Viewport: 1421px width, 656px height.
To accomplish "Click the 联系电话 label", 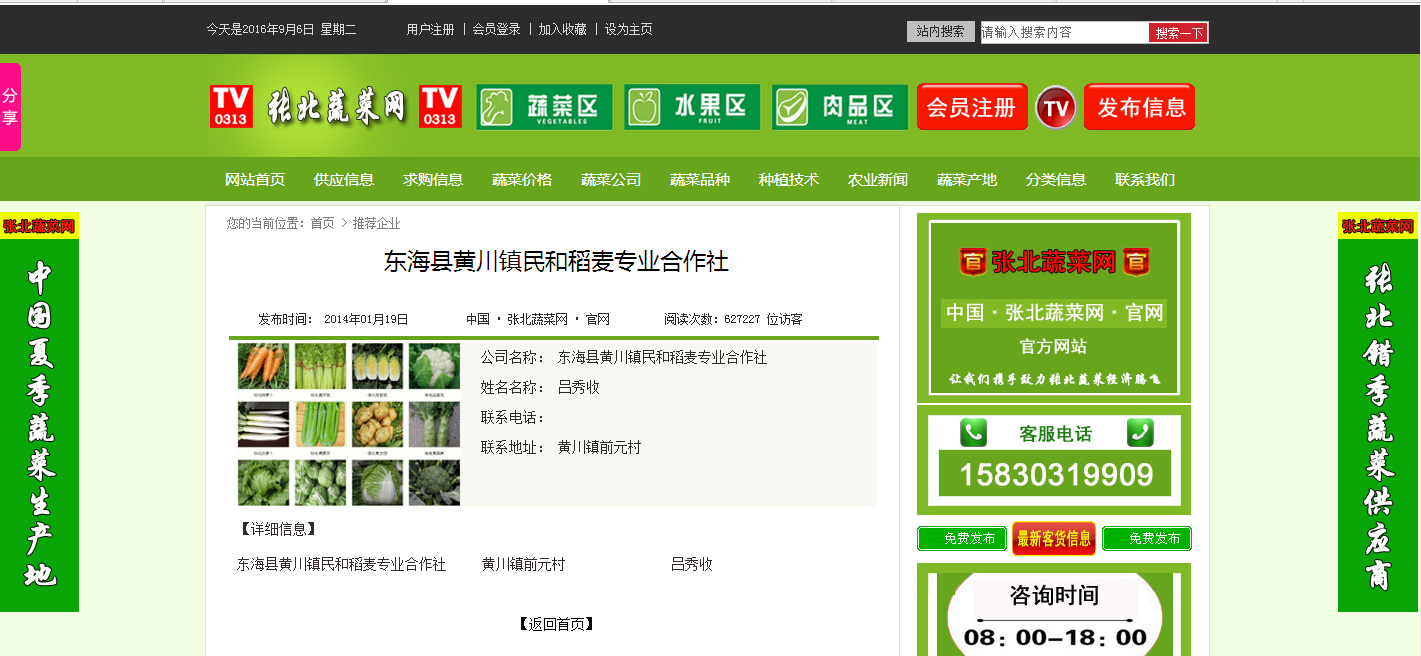I will [x=513, y=417].
